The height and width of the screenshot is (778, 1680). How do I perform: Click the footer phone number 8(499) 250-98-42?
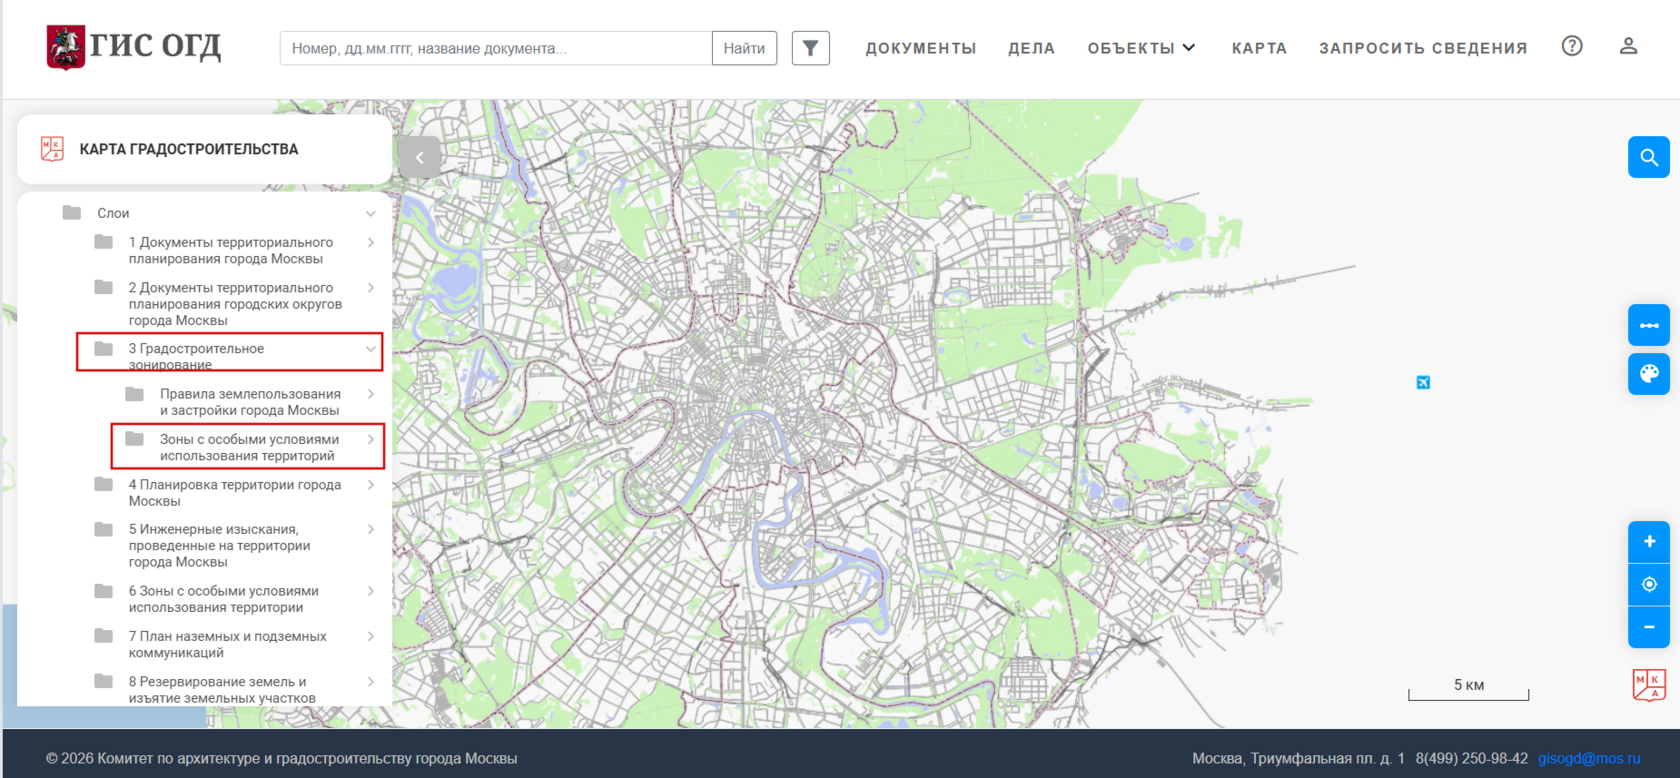coord(1471,758)
